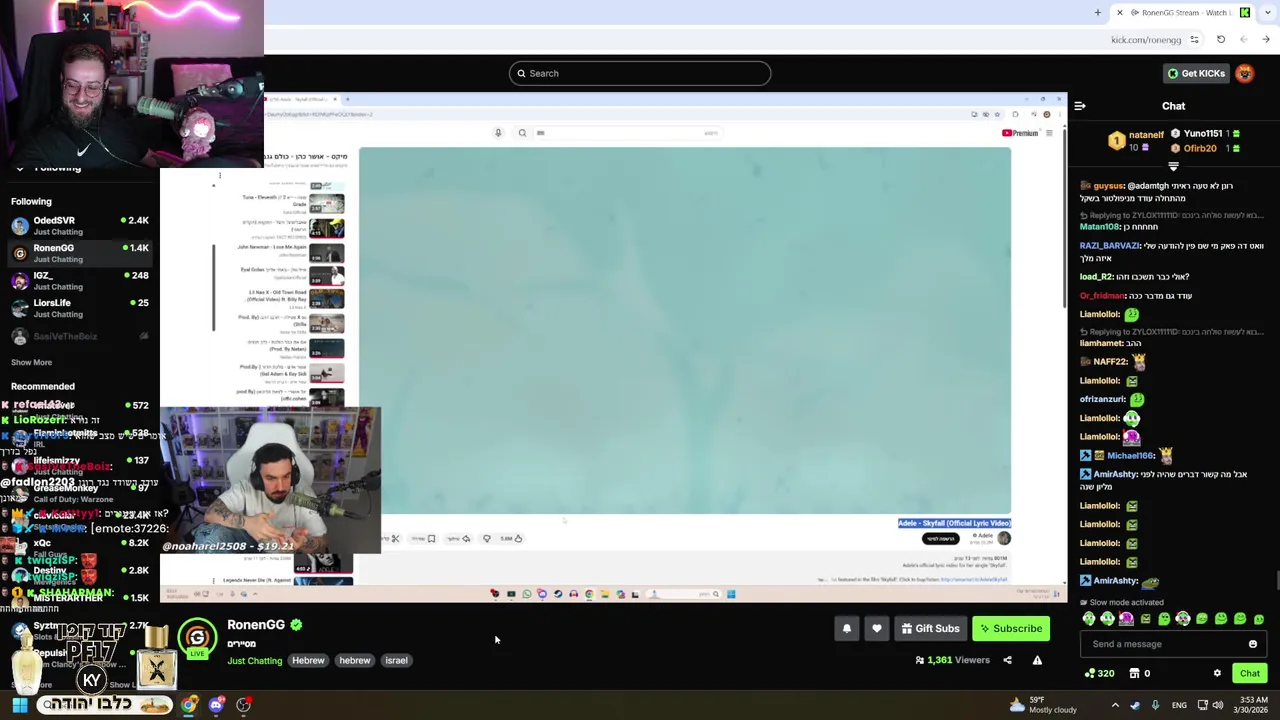Open OdedSVR channel in Following list

pos(79,225)
